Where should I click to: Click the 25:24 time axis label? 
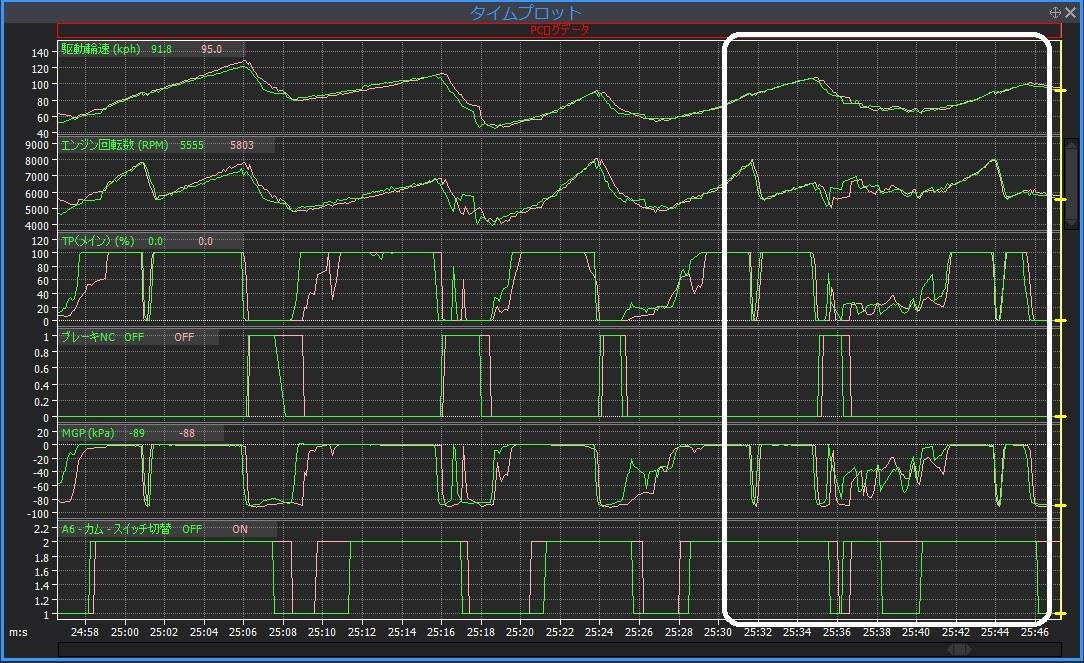tap(599, 632)
